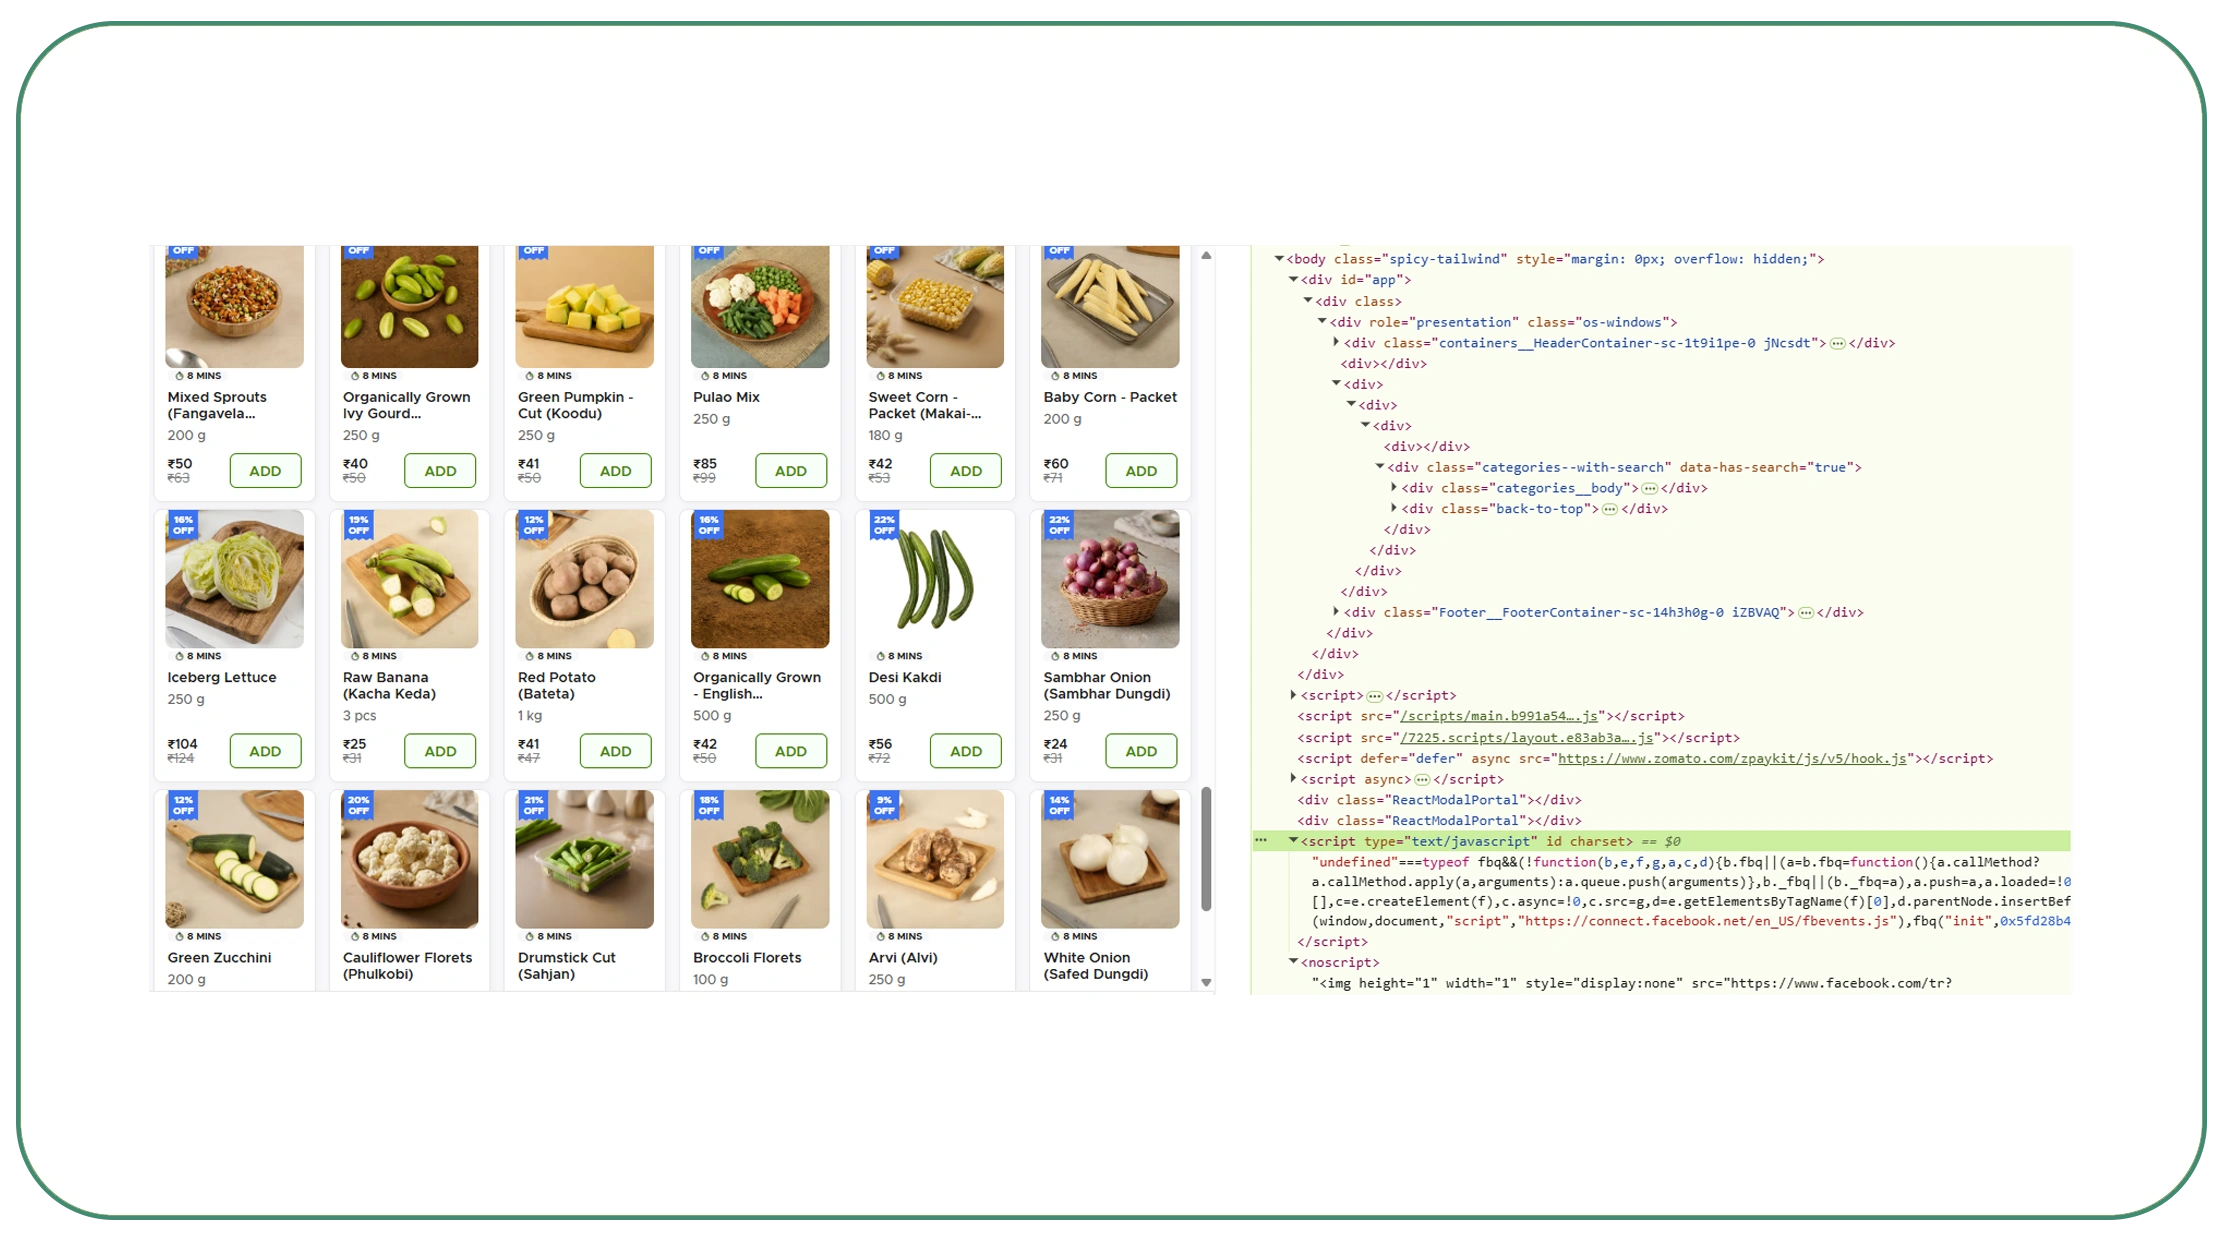Screen dimensions: 2223x1240
Task: Click Broccoli Florets product name
Action: [747, 958]
